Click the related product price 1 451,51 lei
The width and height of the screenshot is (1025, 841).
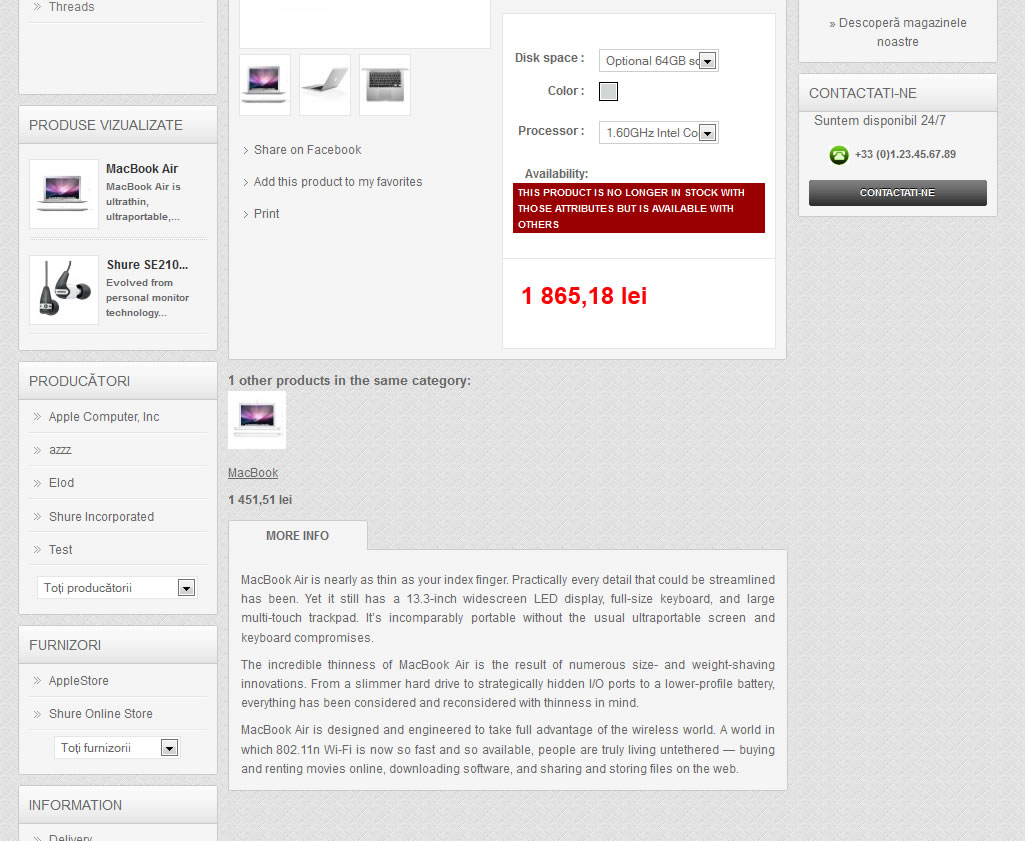[x=260, y=500]
